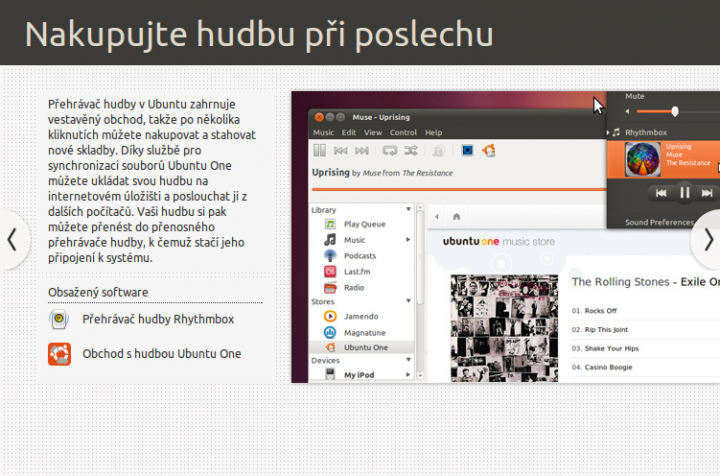The width and height of the screenshot is (720, 476).
Task: Click the Podcasts icon
Action: click(330, 256)
